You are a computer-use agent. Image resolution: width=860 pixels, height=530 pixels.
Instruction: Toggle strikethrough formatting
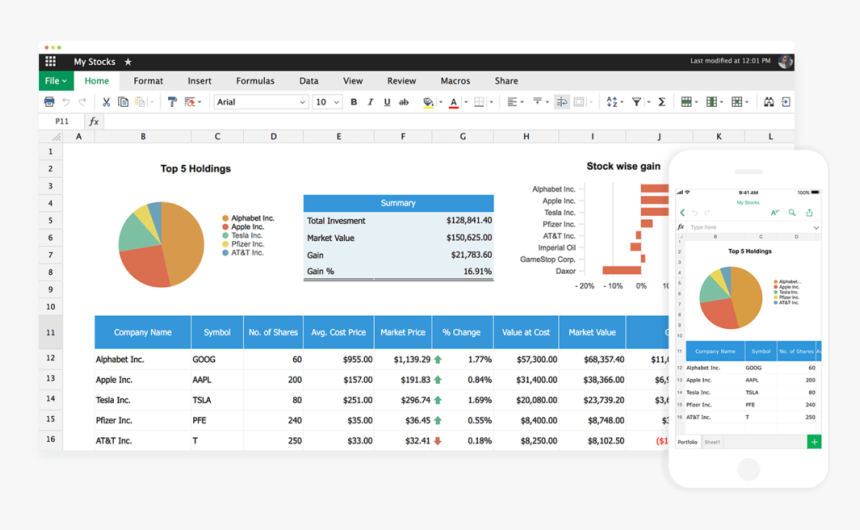(404, 102)
